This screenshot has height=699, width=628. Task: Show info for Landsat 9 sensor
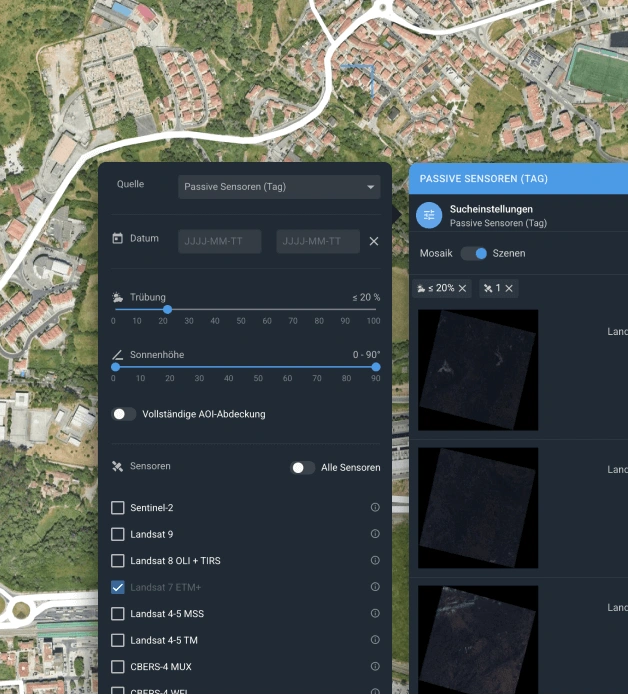point(375,534)
